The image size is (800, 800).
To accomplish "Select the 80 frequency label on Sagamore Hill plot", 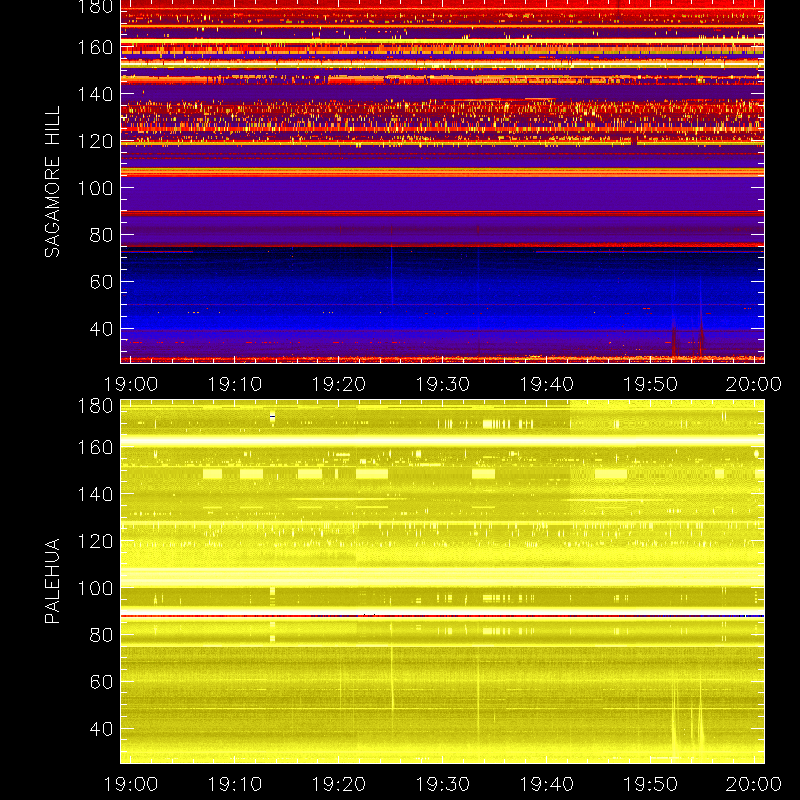I will click(x=101, y=235).
